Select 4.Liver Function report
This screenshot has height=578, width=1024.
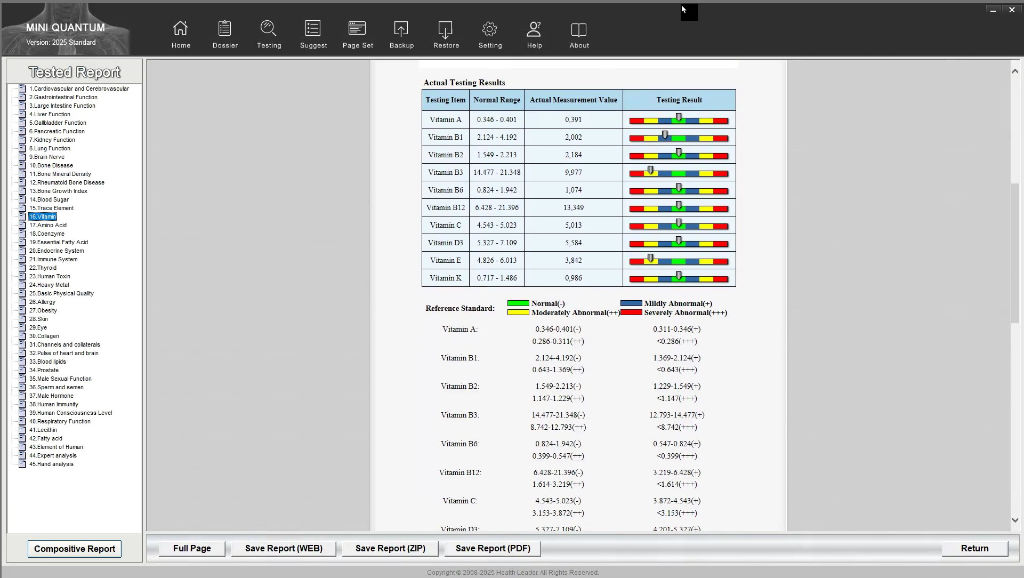[x=50, y=114]
